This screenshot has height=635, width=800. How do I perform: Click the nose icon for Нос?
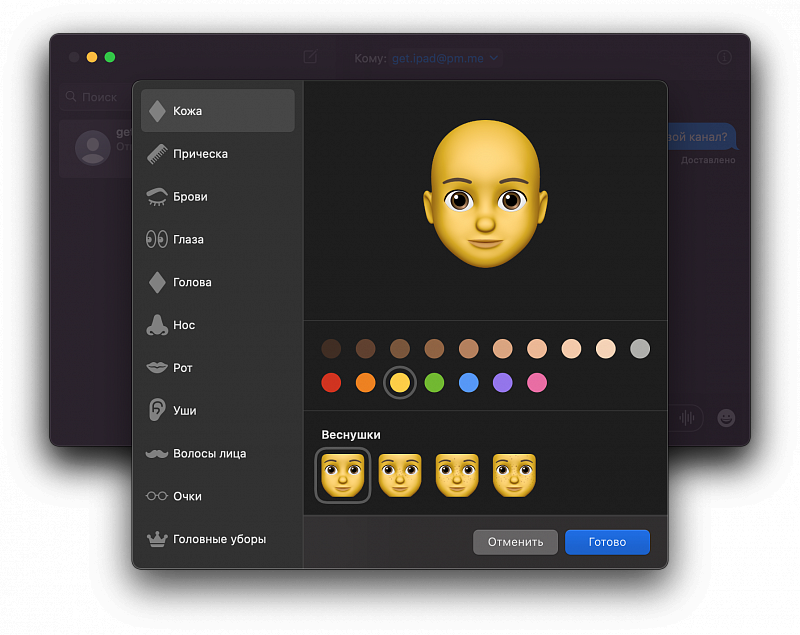pos(157,325)
